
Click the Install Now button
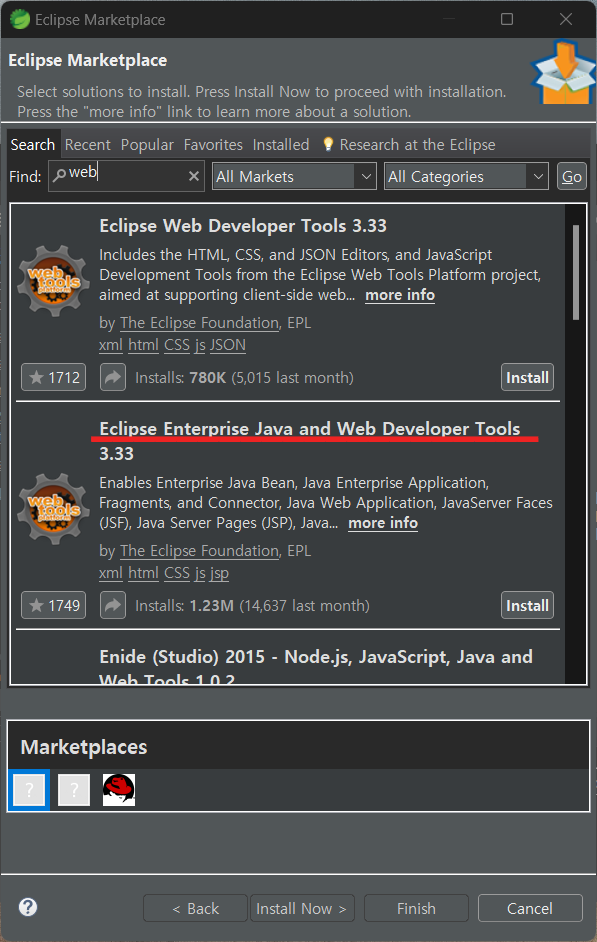point(302,908)
